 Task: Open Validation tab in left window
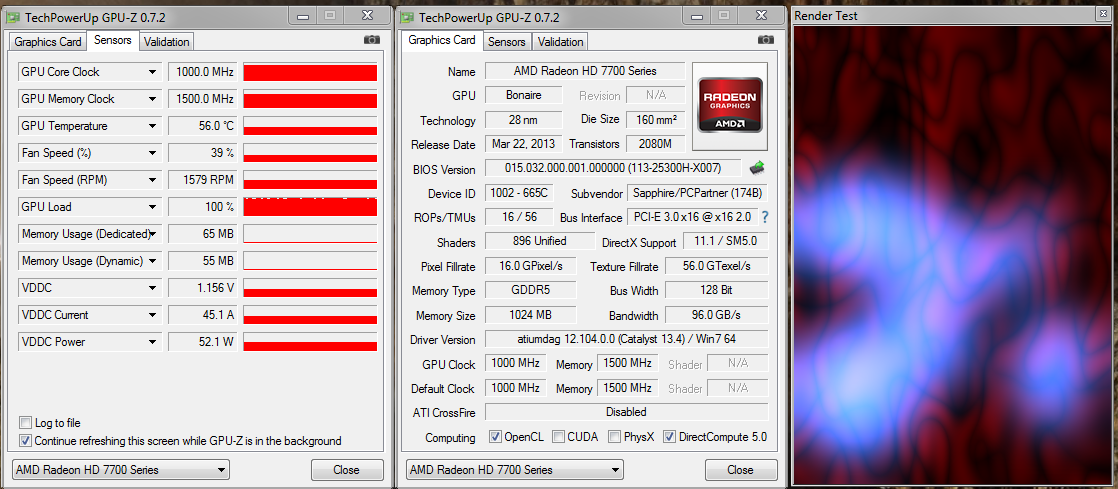(x=166, y=42)
